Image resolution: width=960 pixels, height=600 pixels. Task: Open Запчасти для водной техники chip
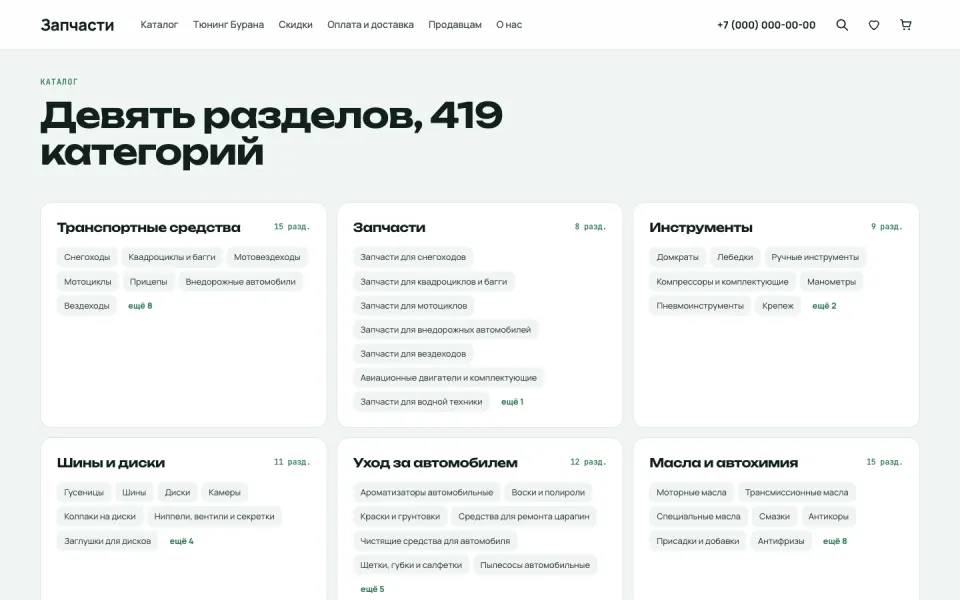pyautogui.click(x=421, y=402)
